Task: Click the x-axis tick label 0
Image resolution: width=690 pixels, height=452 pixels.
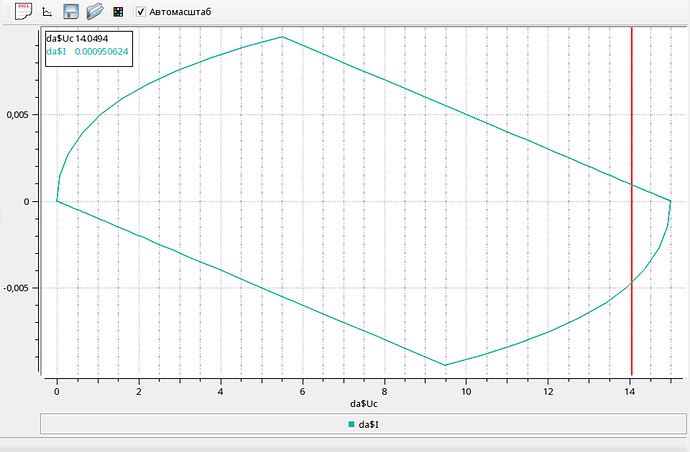Action: point(57,391)
